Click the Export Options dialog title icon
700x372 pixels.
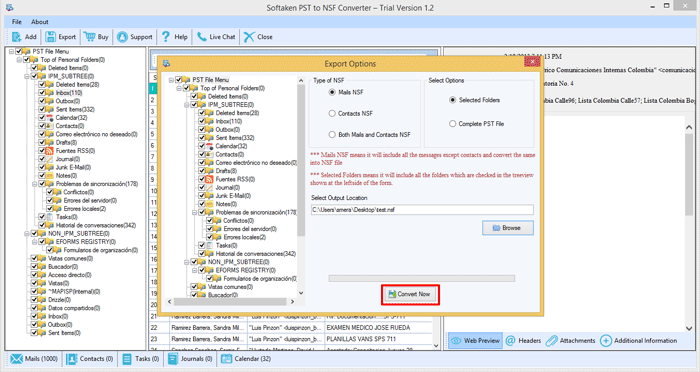(167, 64)
